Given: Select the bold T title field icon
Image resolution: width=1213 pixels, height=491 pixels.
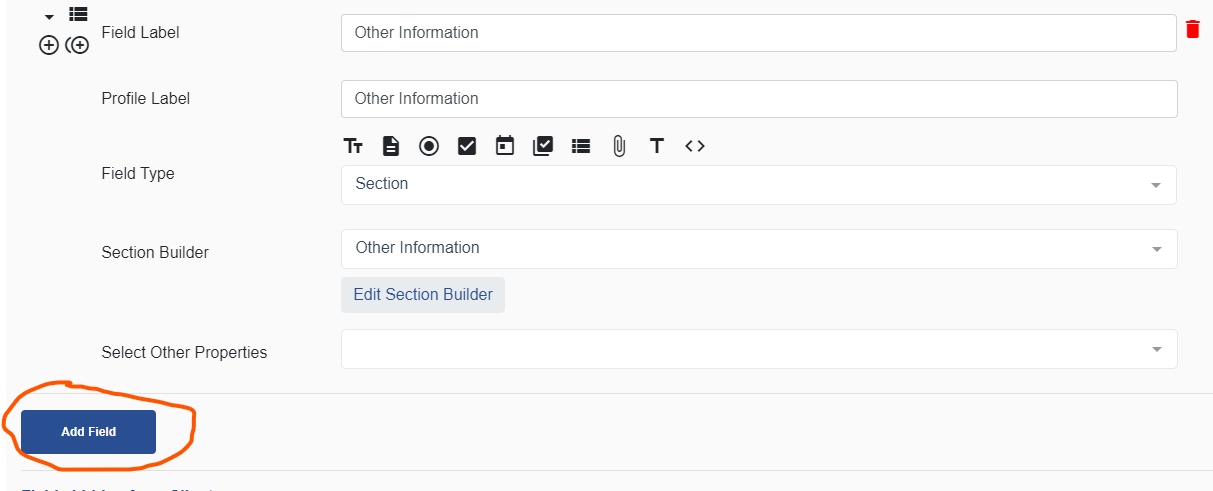Looking at the screenshot, I should coord(657,146).
